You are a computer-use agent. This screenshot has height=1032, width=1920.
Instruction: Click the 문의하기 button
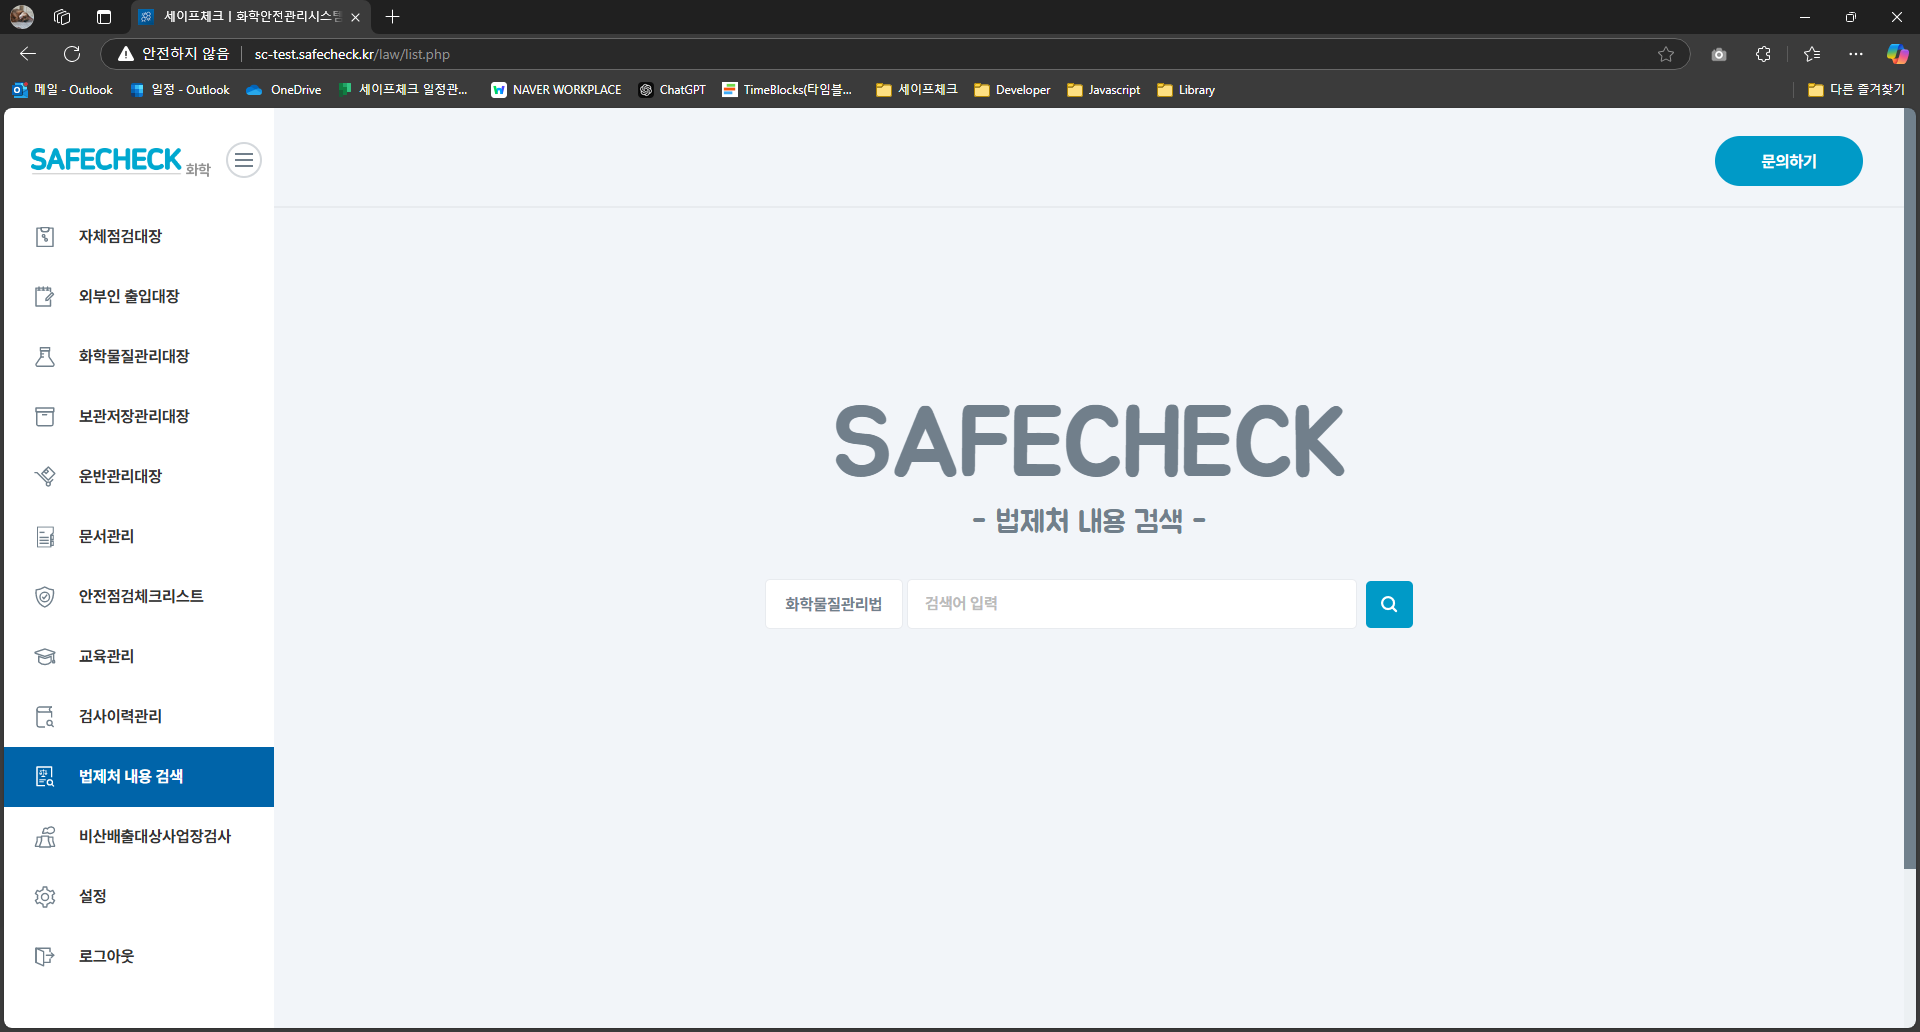pos(1788,161)
